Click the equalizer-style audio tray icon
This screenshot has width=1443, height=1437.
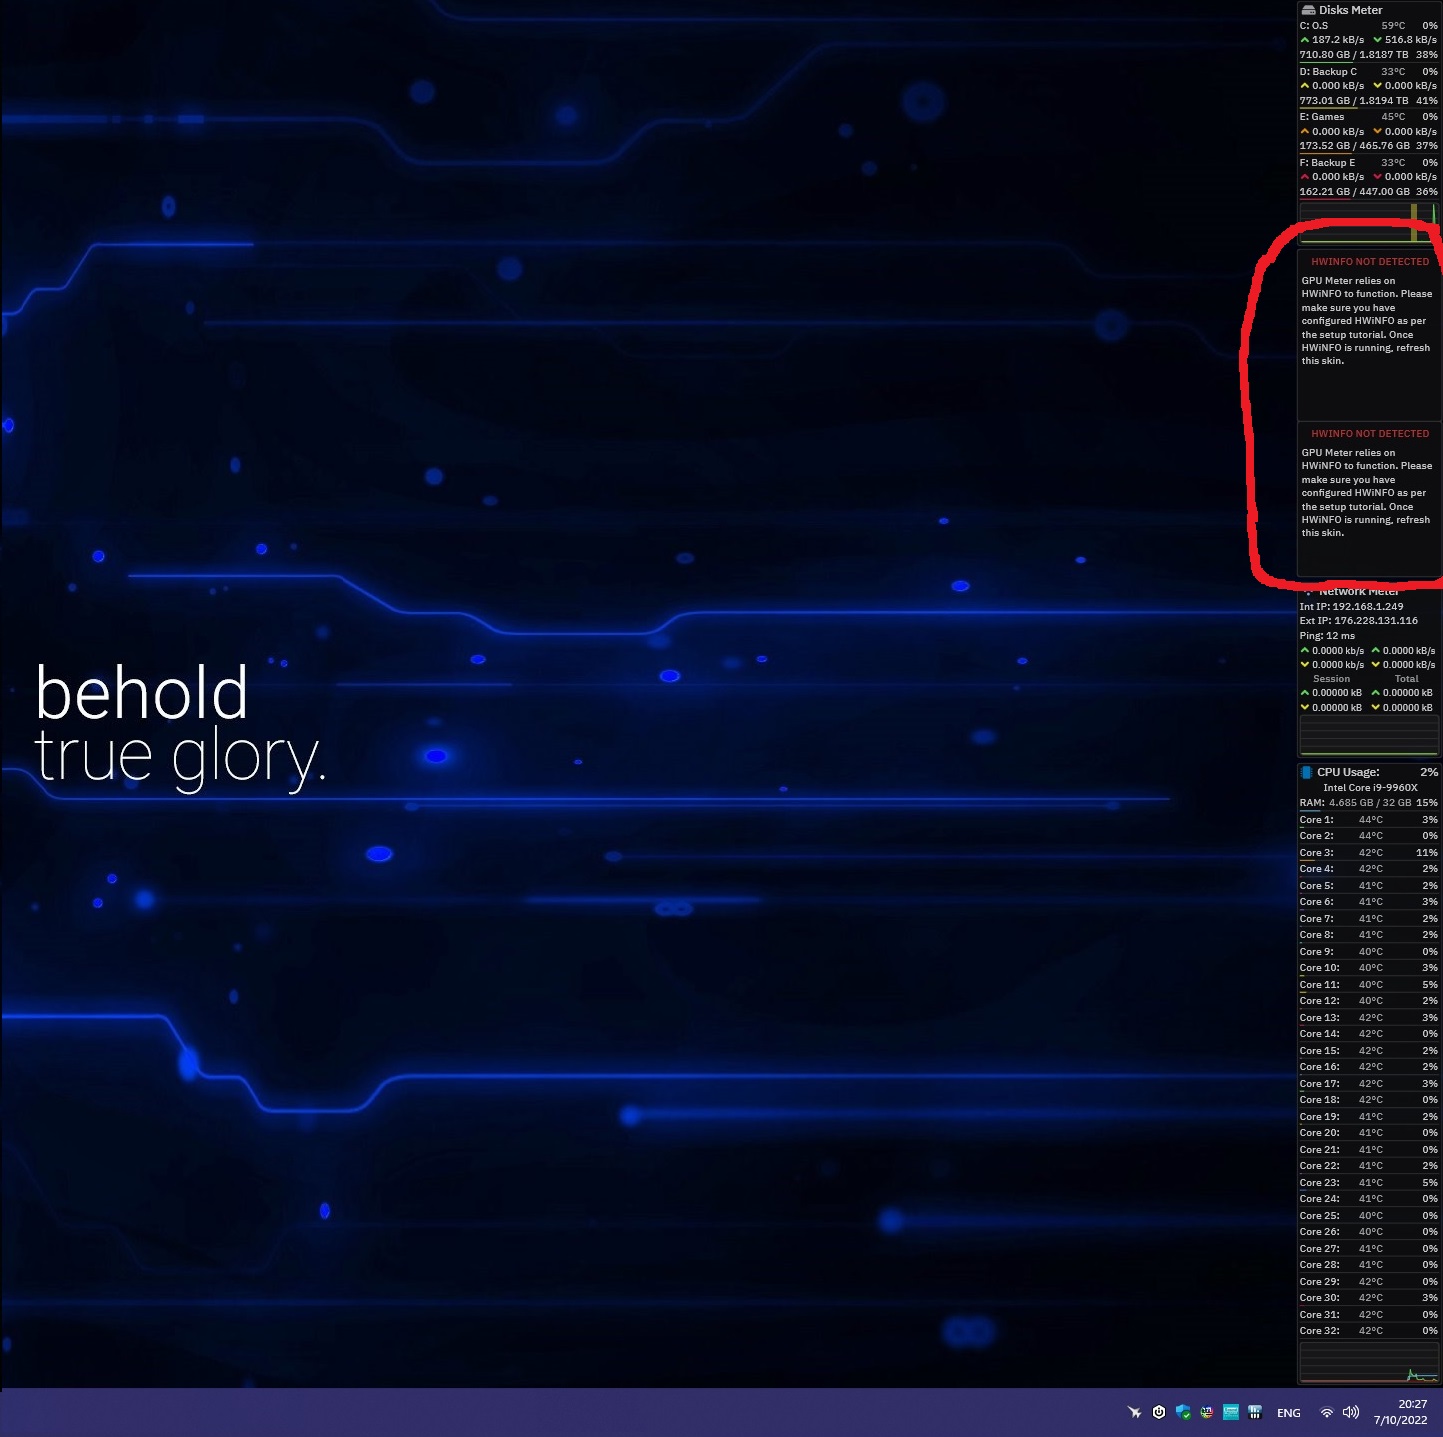[1254, 1412]
